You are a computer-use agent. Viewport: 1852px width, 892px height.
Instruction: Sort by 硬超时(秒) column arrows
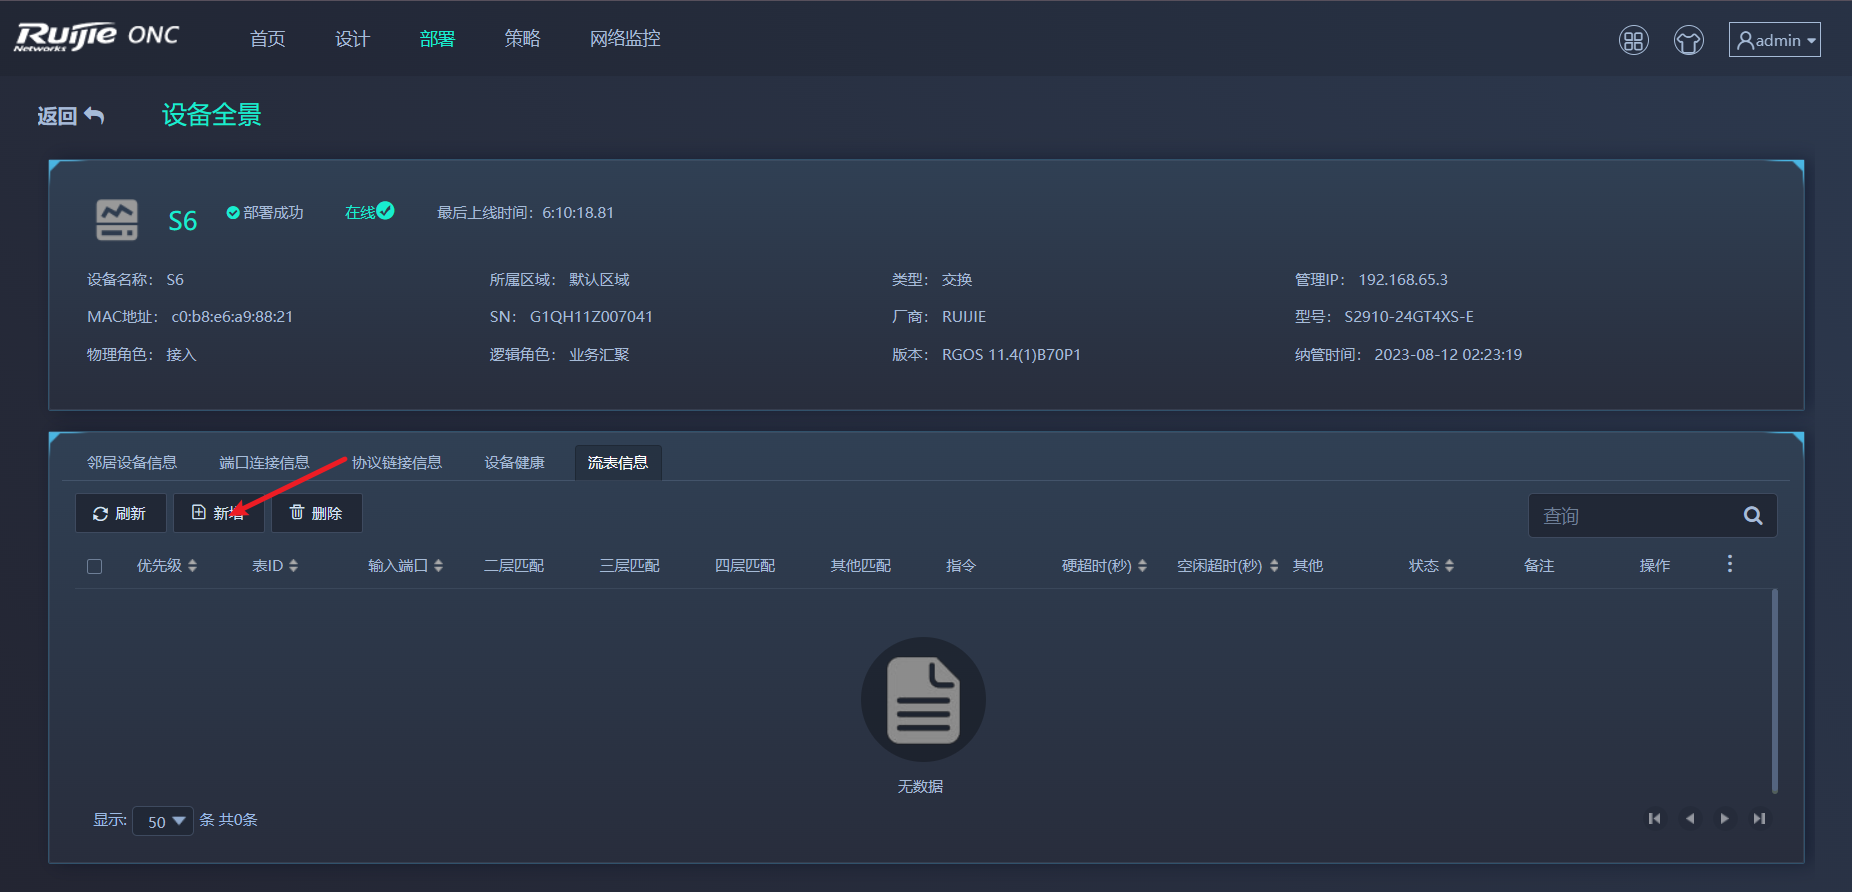1142,566
